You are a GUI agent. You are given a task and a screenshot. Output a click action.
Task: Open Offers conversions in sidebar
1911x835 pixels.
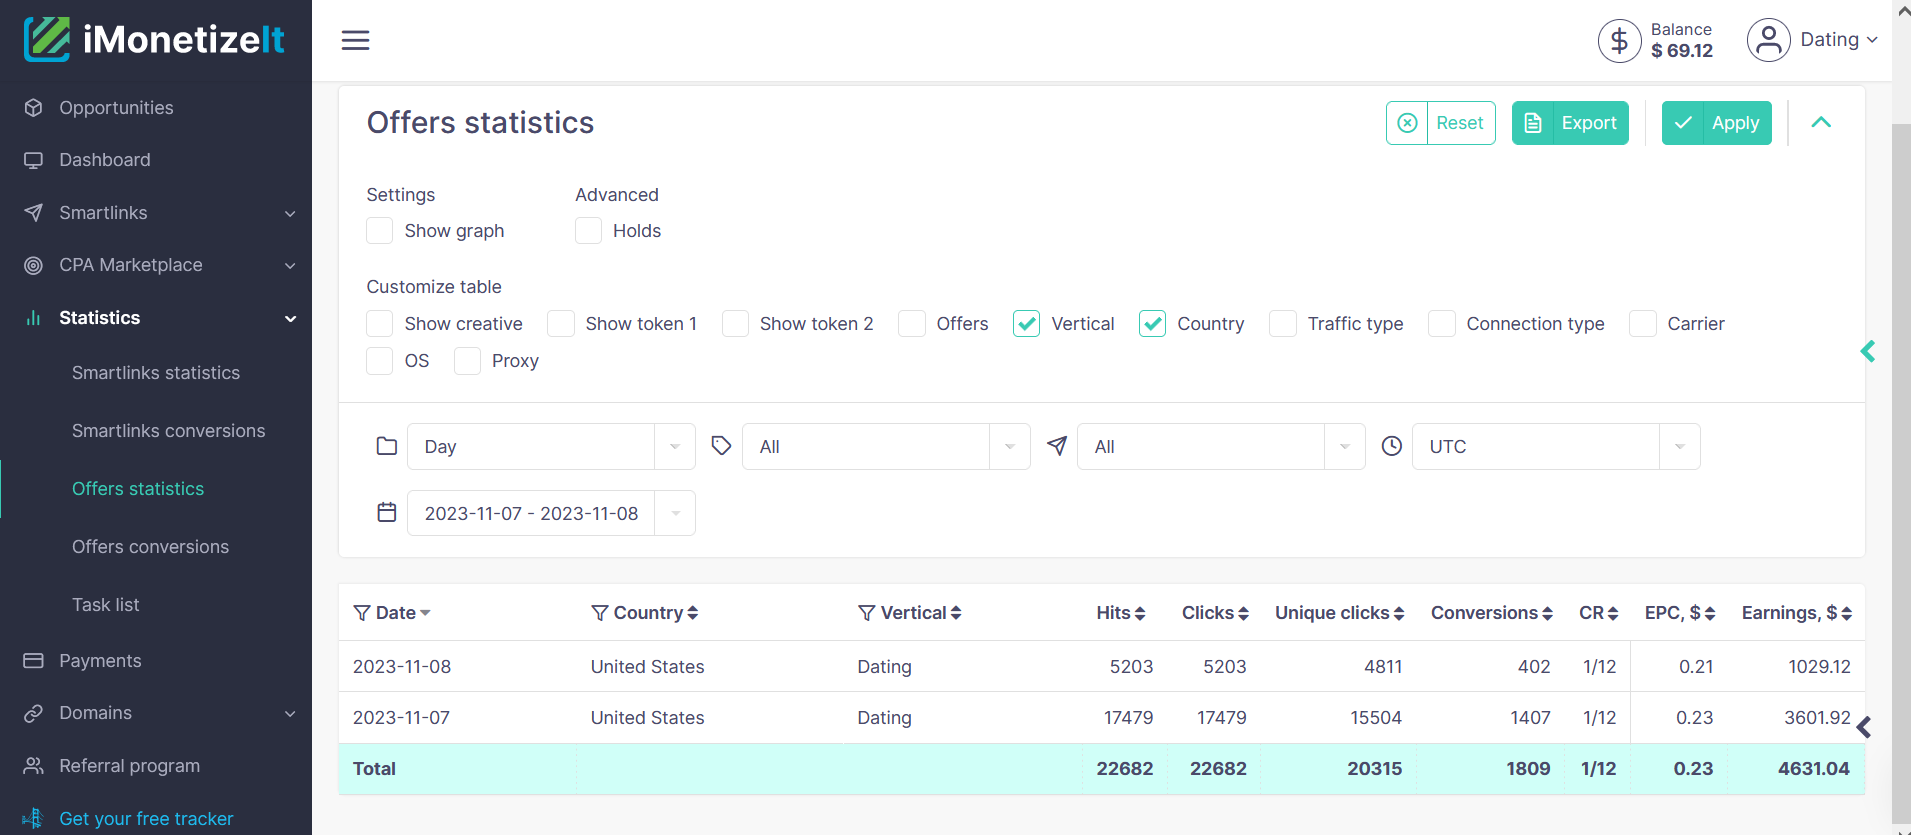pyautogui.click(x=150, y=547)
